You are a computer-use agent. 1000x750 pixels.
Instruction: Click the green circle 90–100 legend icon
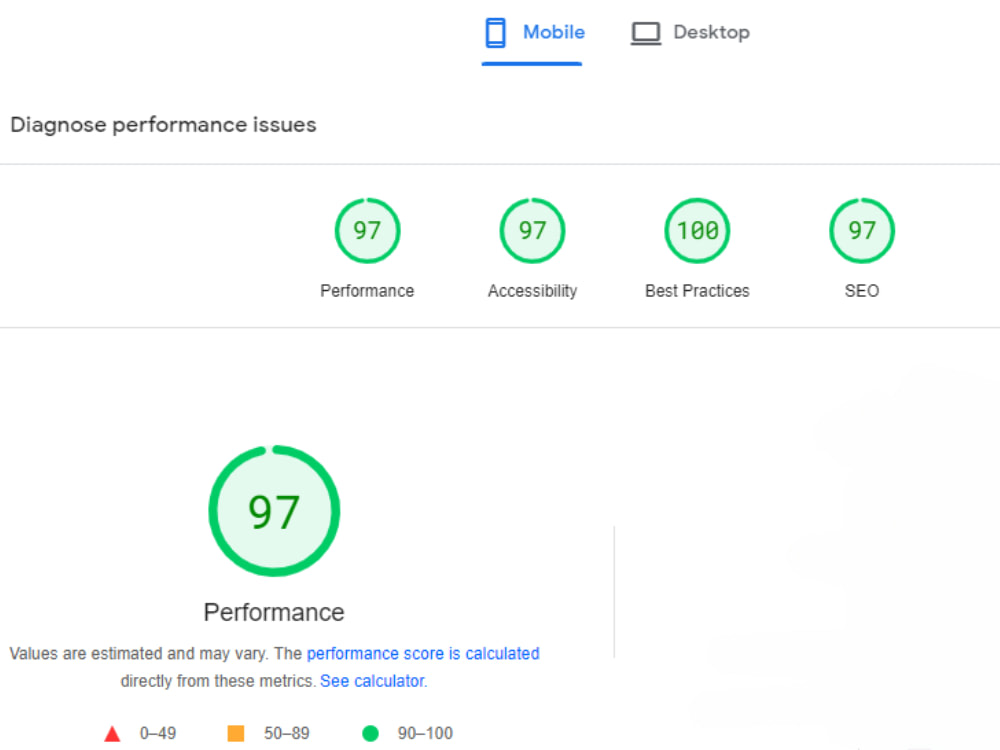pyautogui.click(x=370, y=733)
